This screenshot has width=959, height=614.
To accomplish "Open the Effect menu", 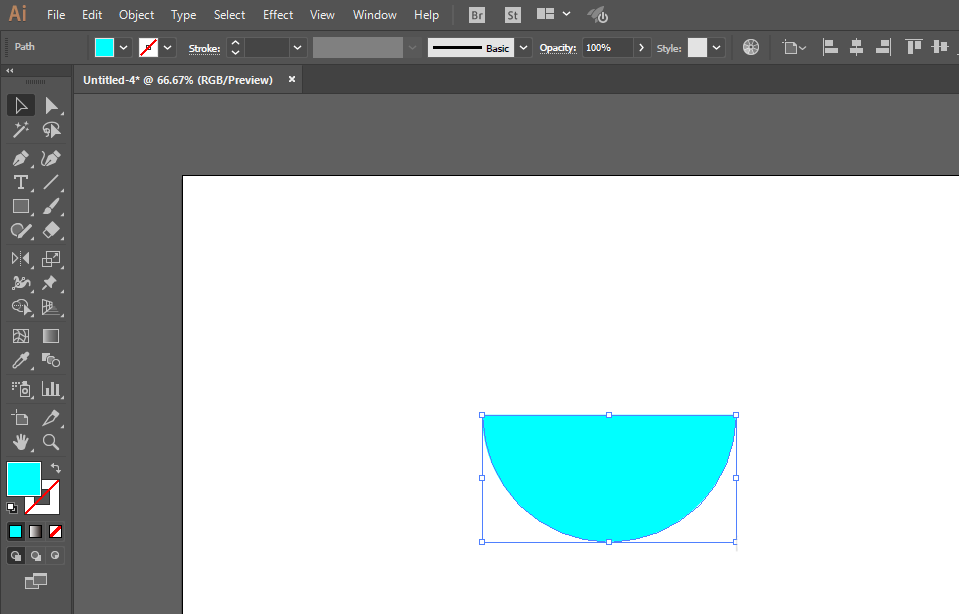I will point(278,15).
